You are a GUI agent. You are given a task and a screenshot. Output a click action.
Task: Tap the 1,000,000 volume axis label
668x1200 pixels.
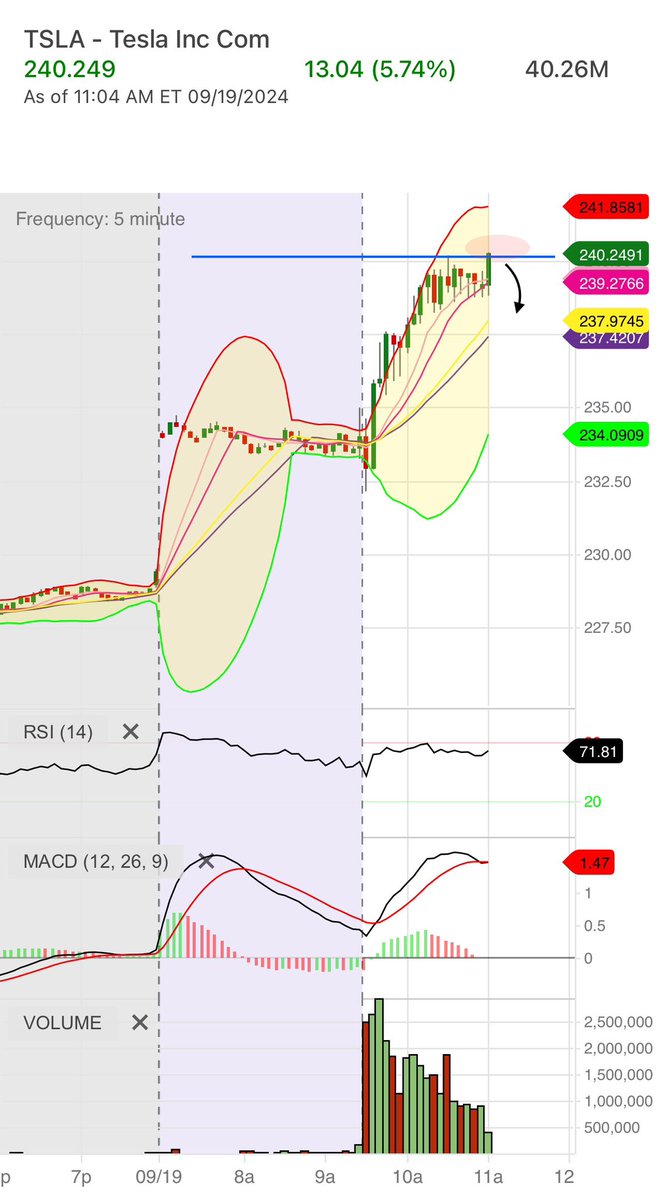(617, 1101)
